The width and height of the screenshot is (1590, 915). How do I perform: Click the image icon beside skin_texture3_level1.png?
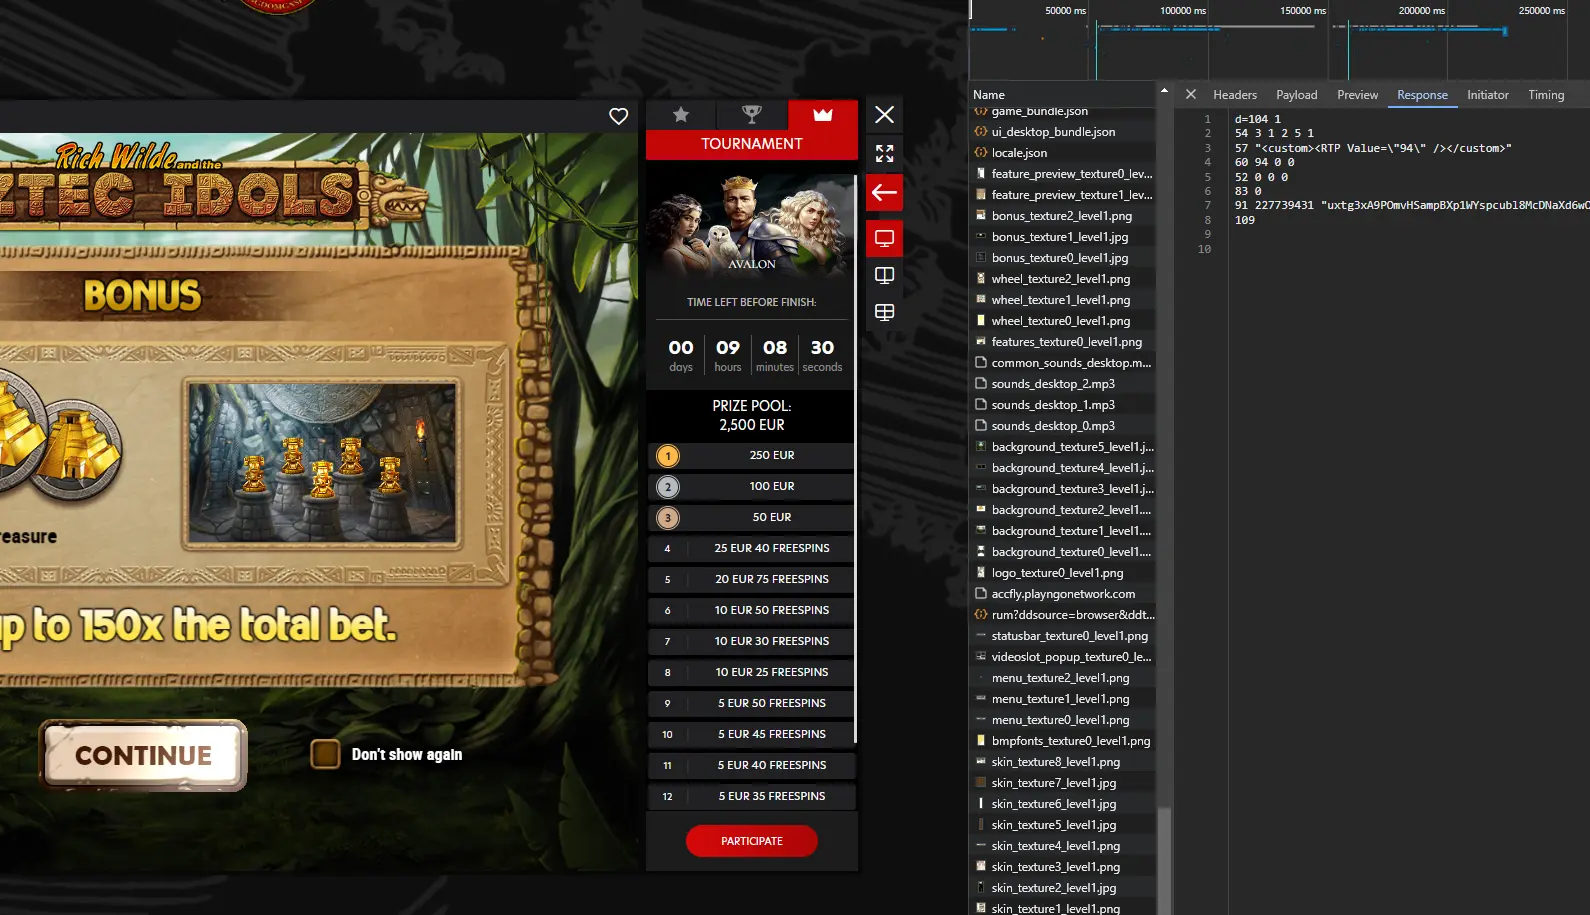click(981, 867)
